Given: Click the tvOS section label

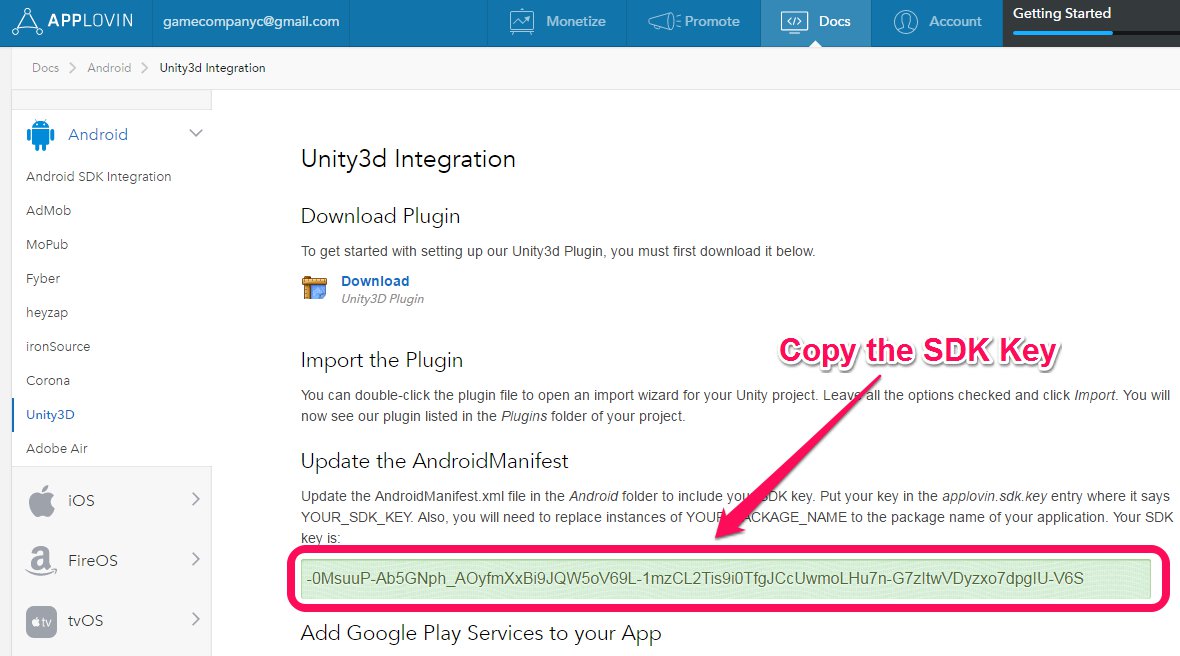Looking at the screenshot, I should (x=85, y=621).
